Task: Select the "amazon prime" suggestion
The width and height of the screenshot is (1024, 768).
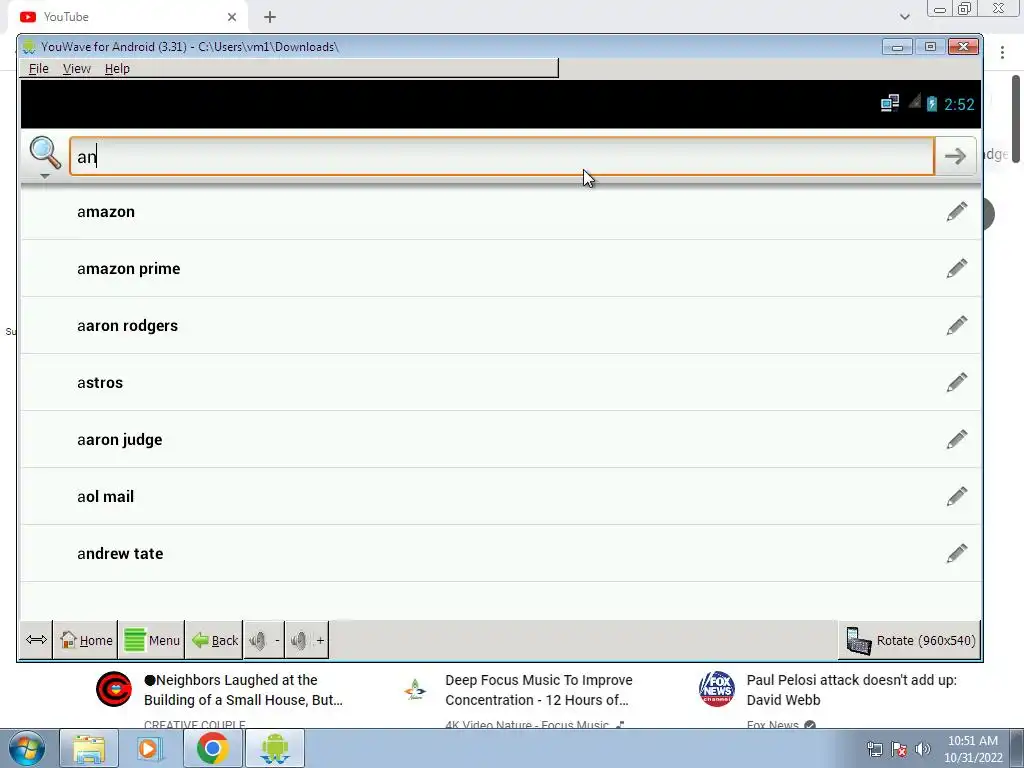Action: click(x=501, y=268)
